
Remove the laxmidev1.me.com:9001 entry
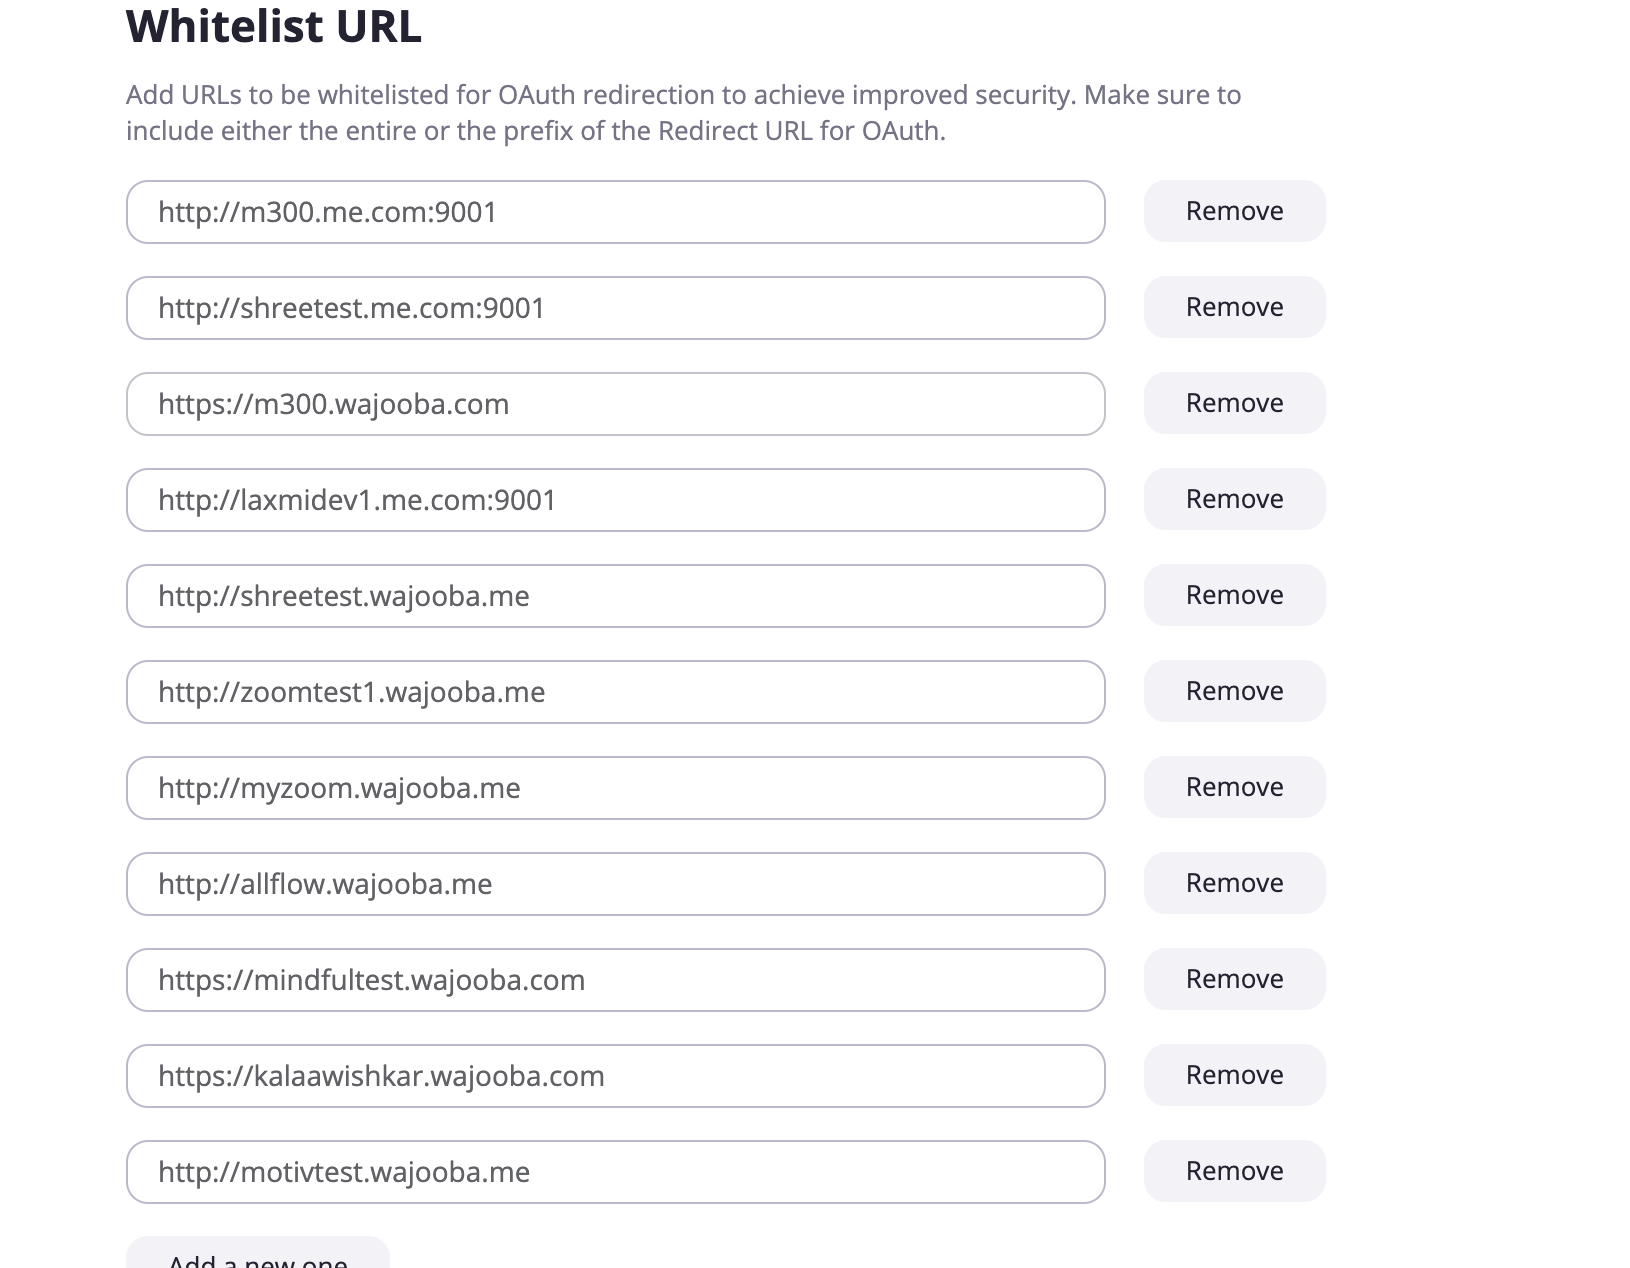pyautogui.click(x=1234, y=499)
